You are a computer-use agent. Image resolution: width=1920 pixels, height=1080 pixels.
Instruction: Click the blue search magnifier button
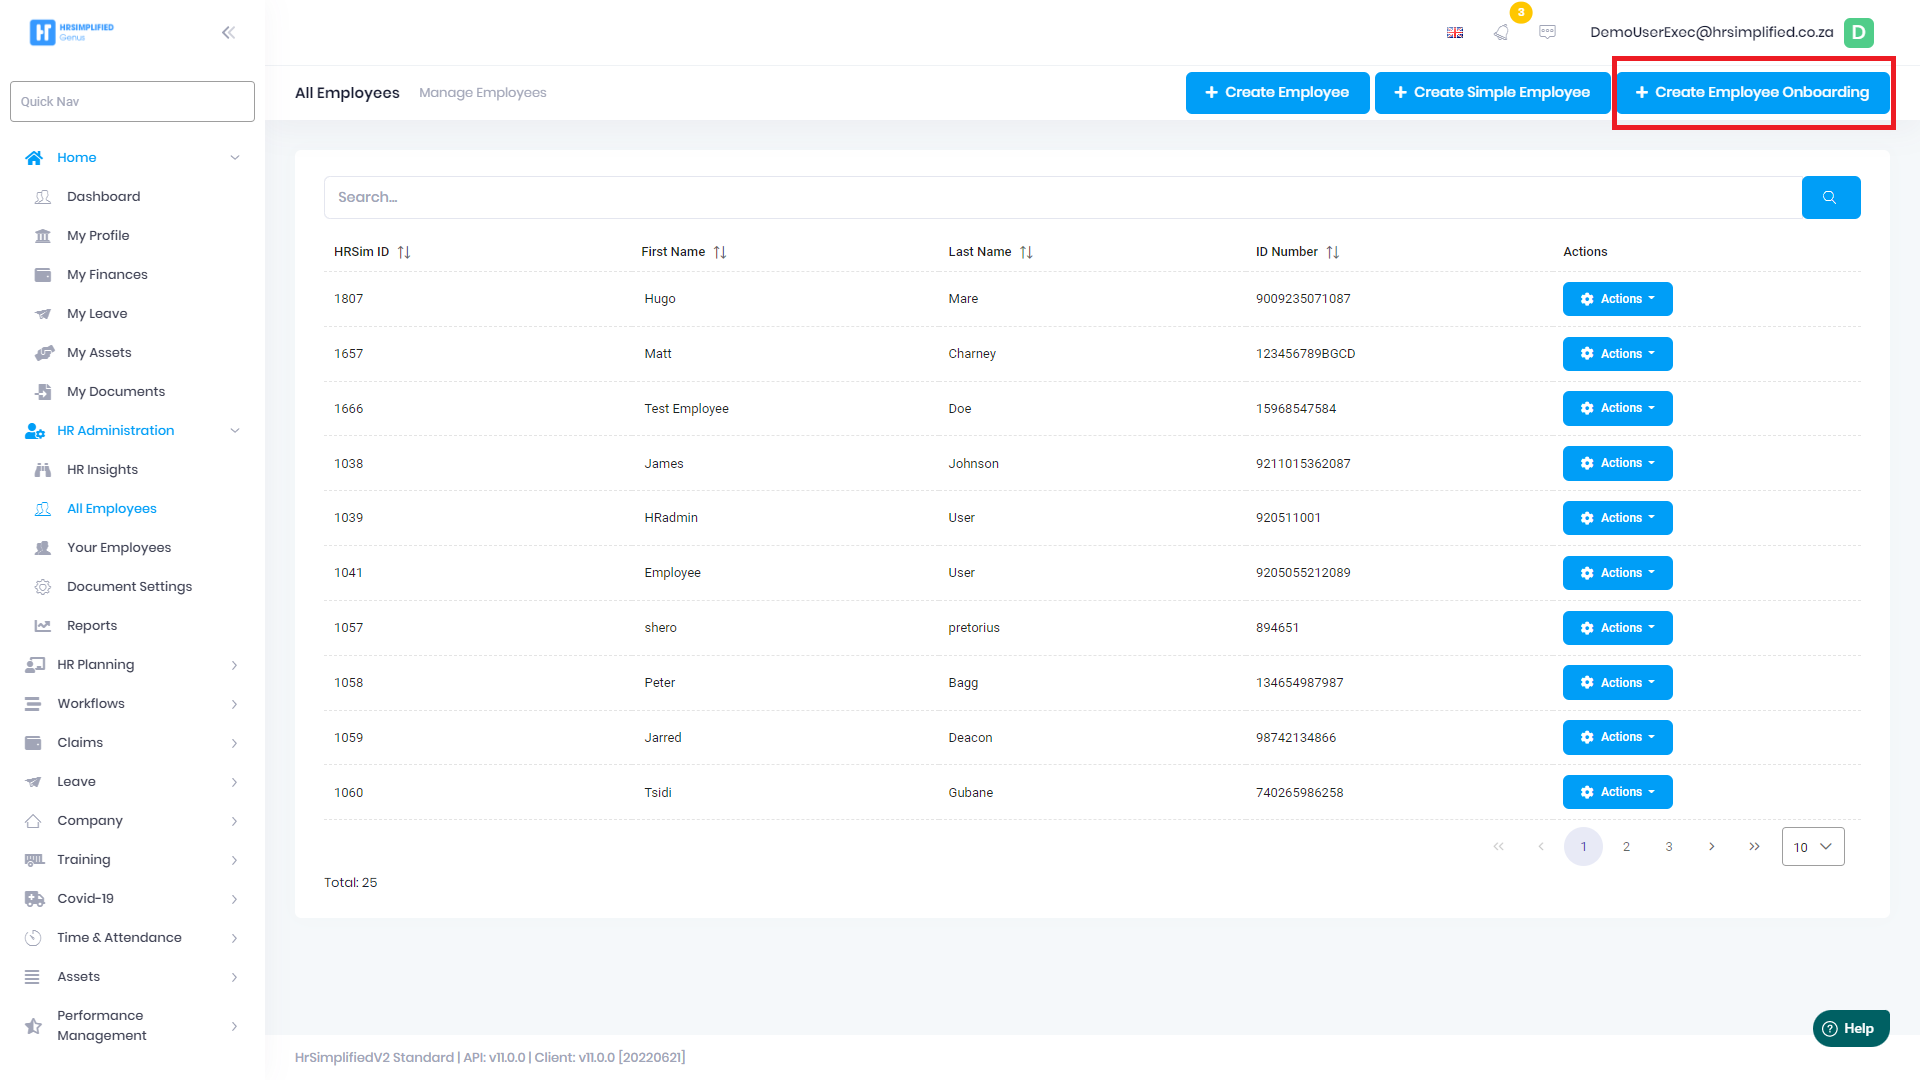click(x=1830, y=197)
